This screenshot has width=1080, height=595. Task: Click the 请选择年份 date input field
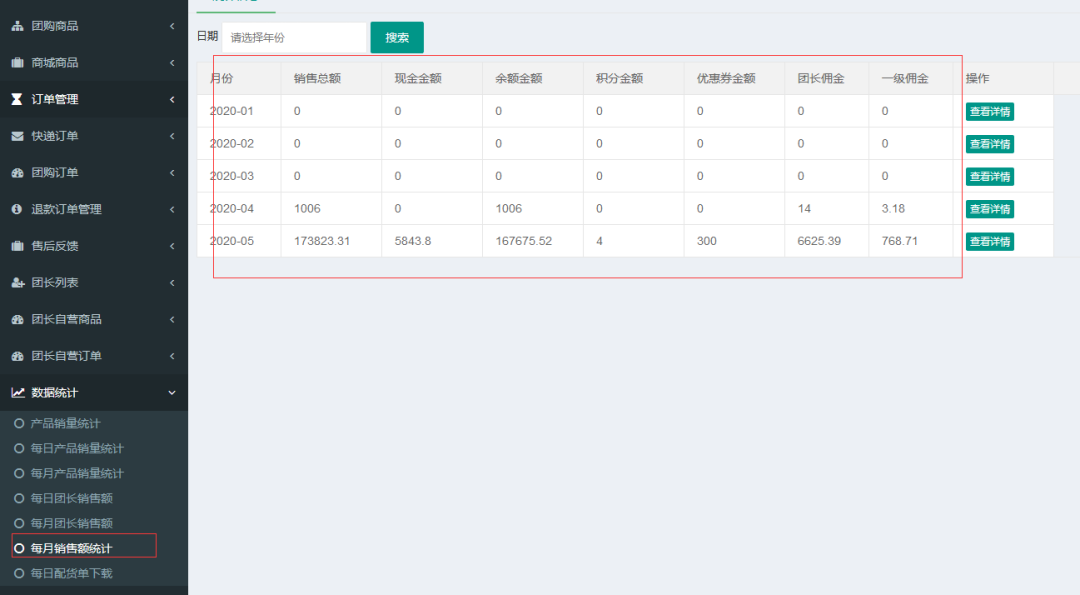coord(293,38)
